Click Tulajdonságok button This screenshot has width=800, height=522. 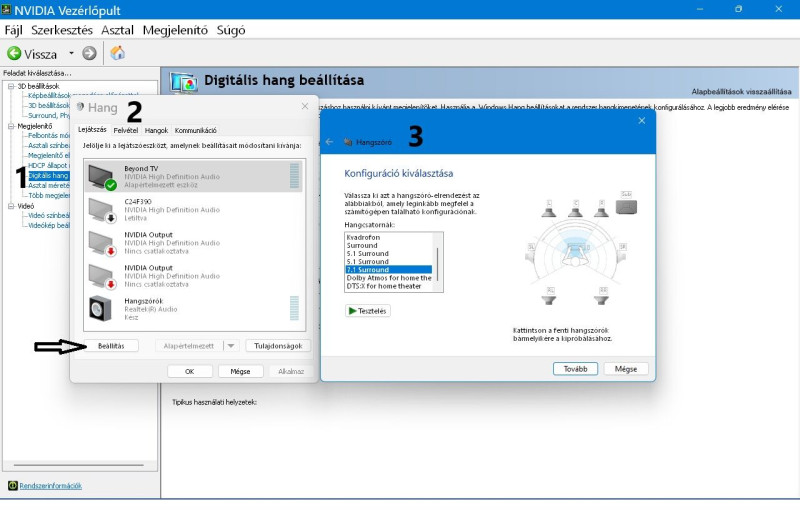click(x=278, y=346)
